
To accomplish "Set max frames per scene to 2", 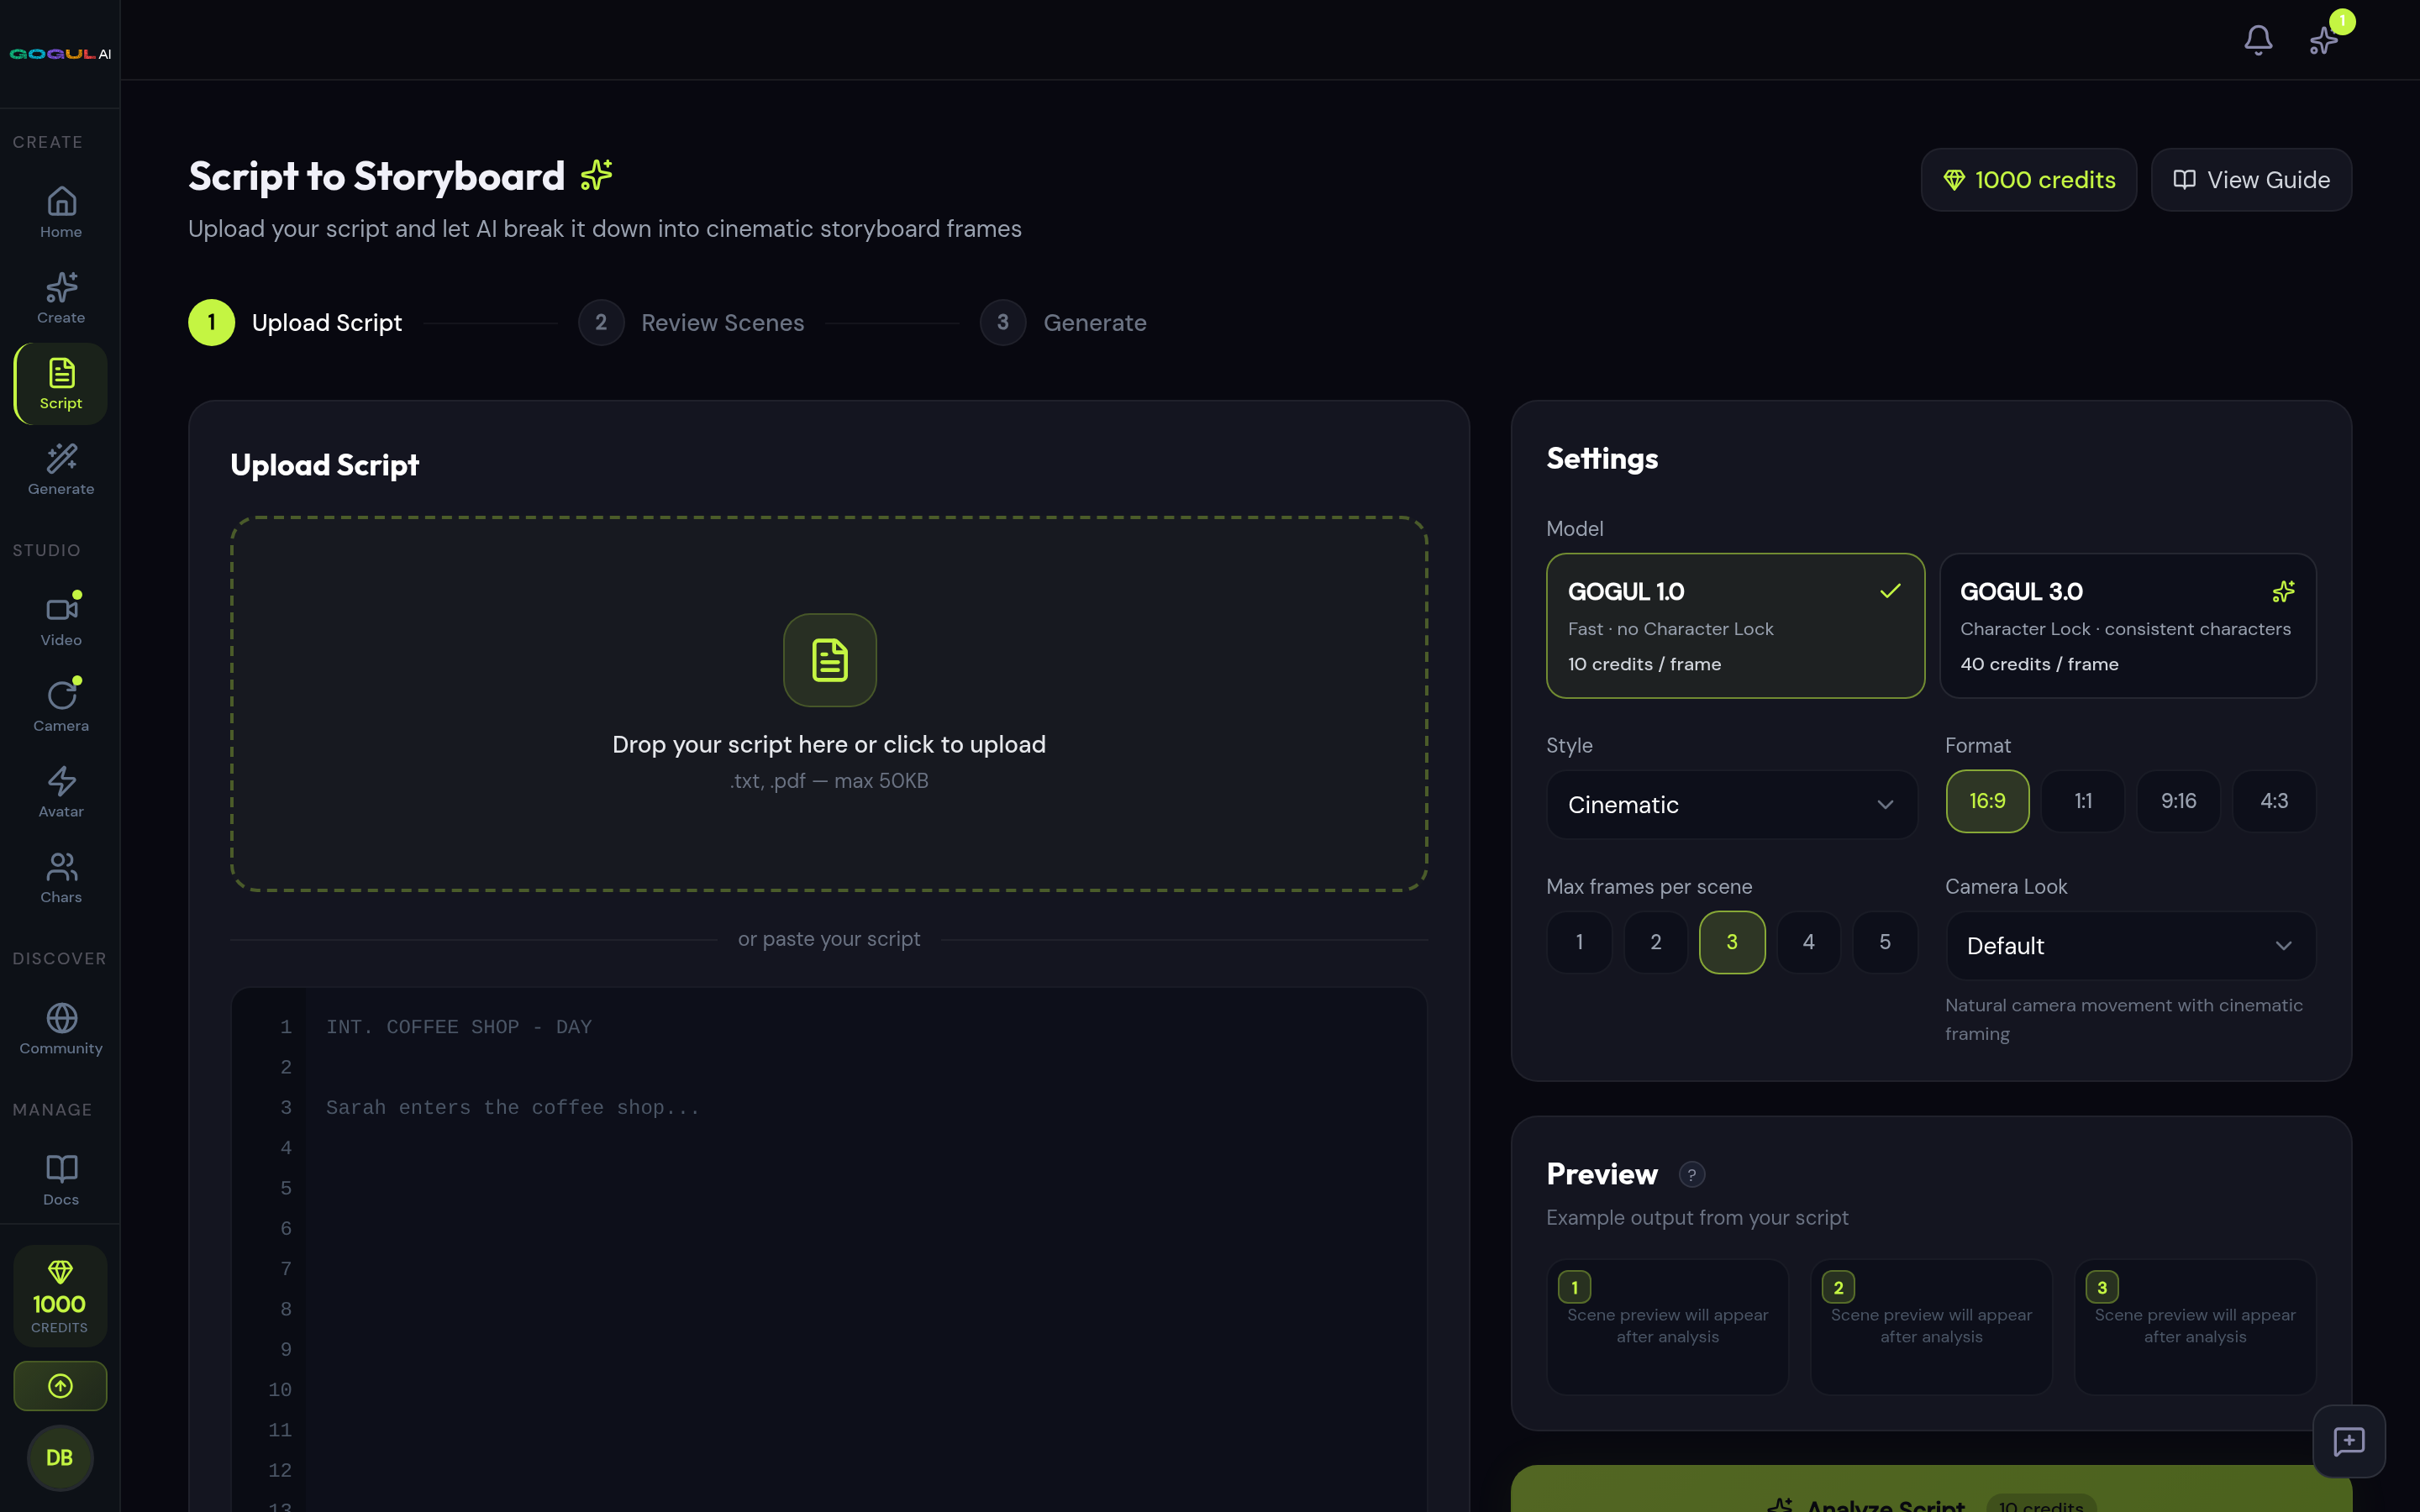I will click(x=1656, y=942).
